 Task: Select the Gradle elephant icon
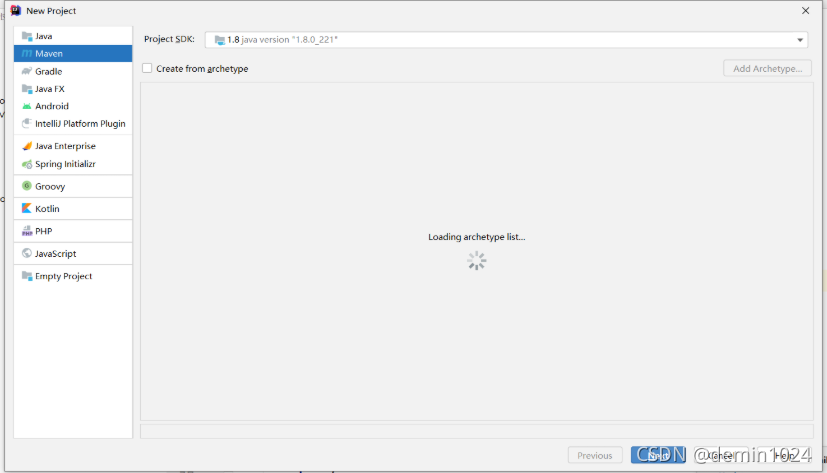(27, 71)
